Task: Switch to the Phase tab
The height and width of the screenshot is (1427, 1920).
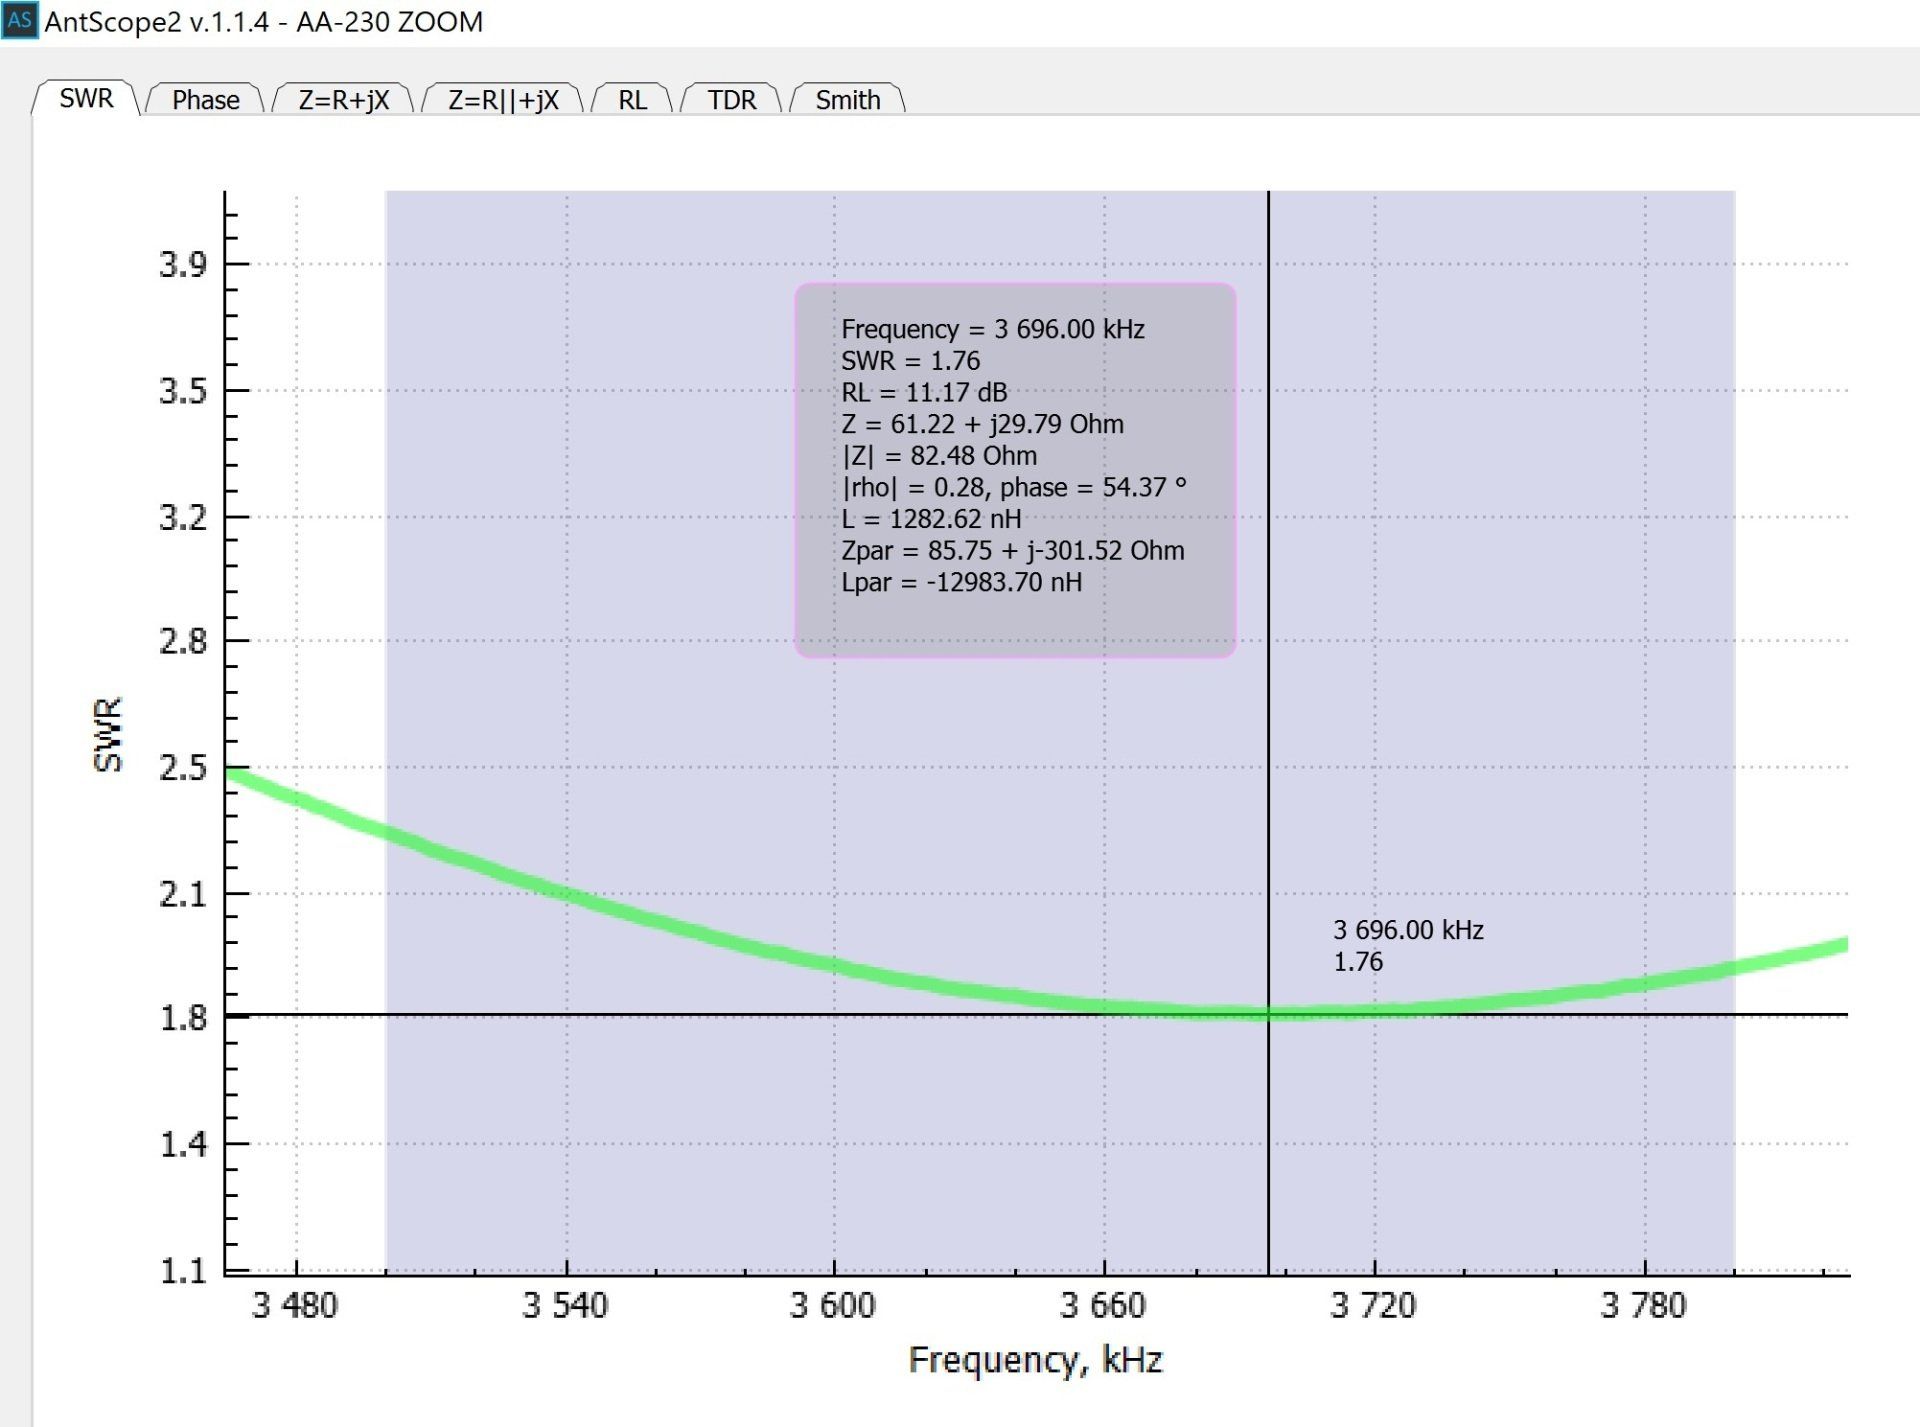Action: [x=205, y=100]
